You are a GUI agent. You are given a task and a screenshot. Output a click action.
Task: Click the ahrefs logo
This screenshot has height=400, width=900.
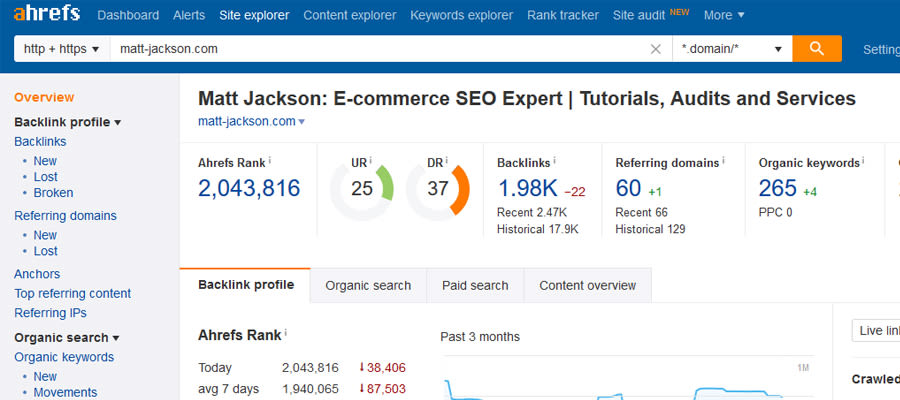[47, 14]
